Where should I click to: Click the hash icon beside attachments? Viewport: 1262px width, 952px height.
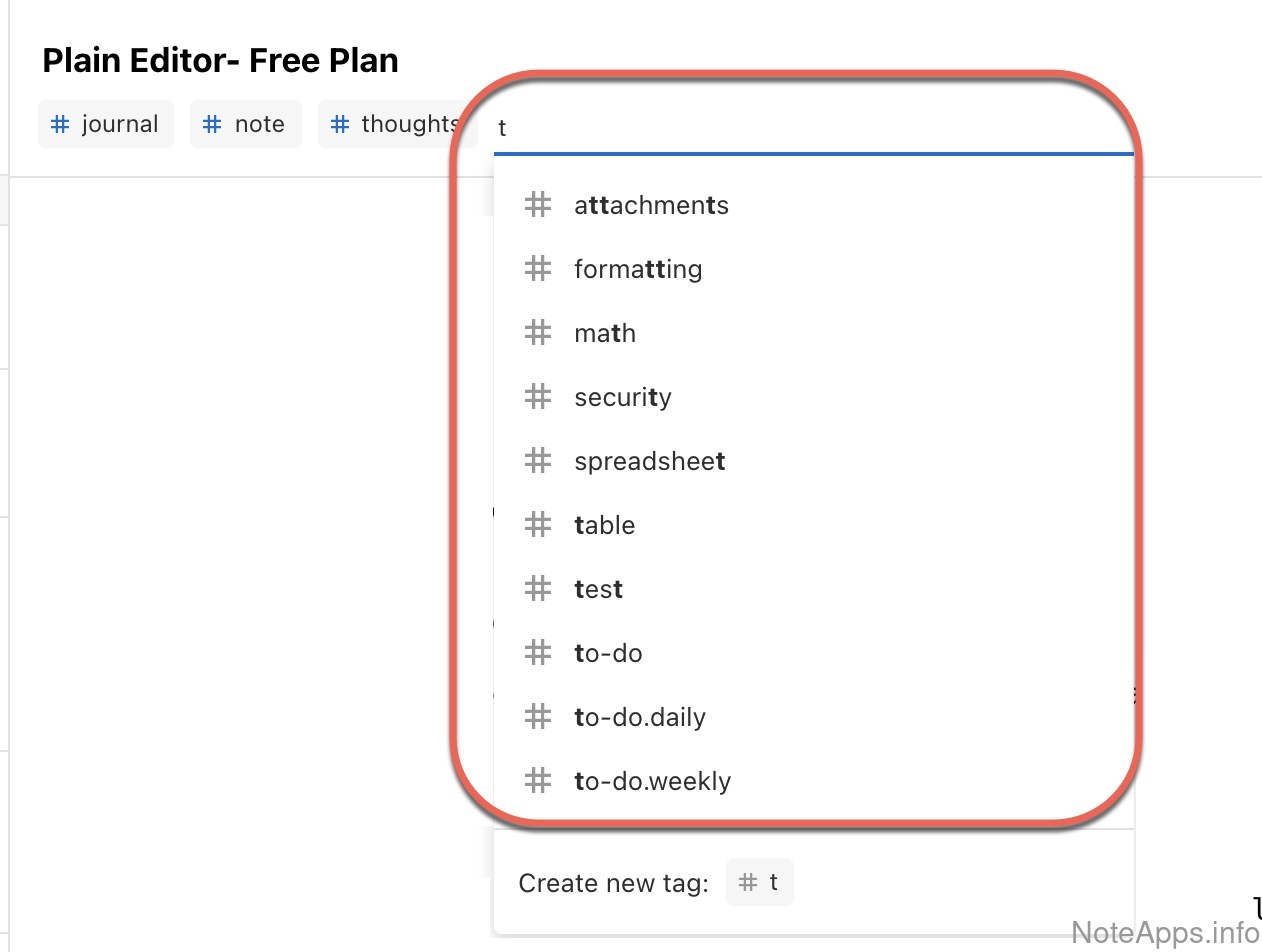(538, 205)
